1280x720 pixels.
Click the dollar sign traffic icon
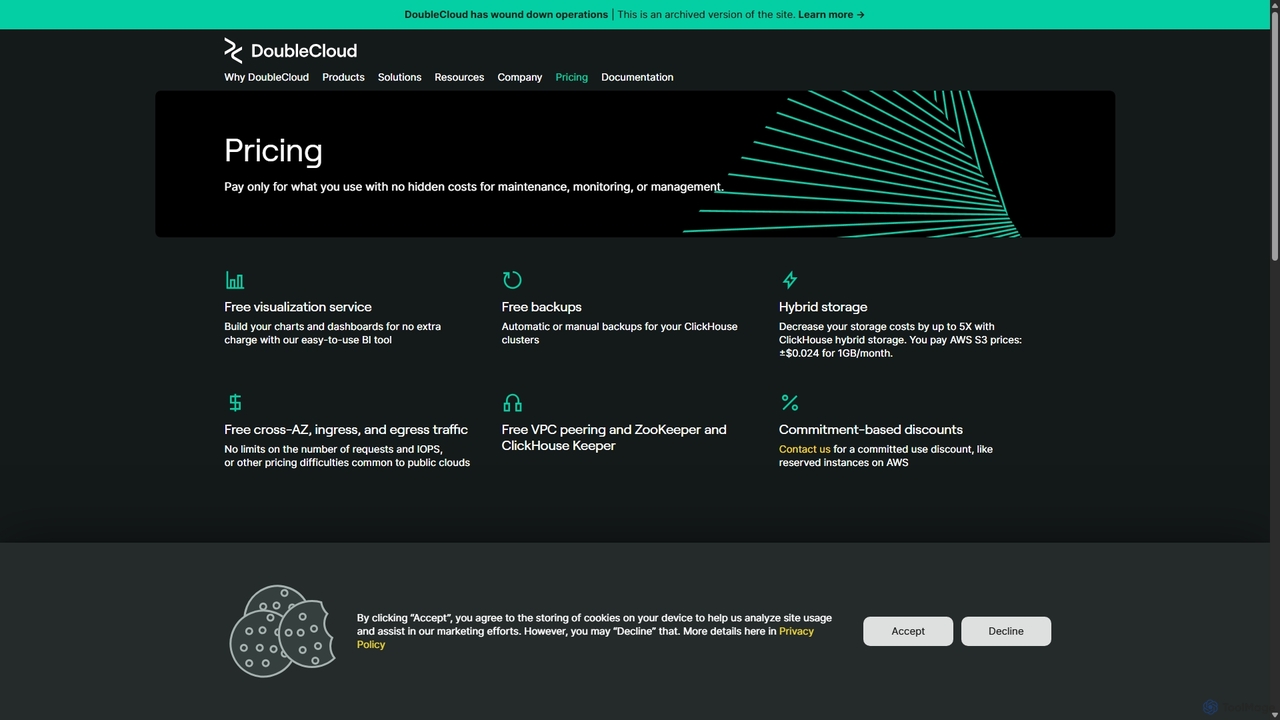235,403
